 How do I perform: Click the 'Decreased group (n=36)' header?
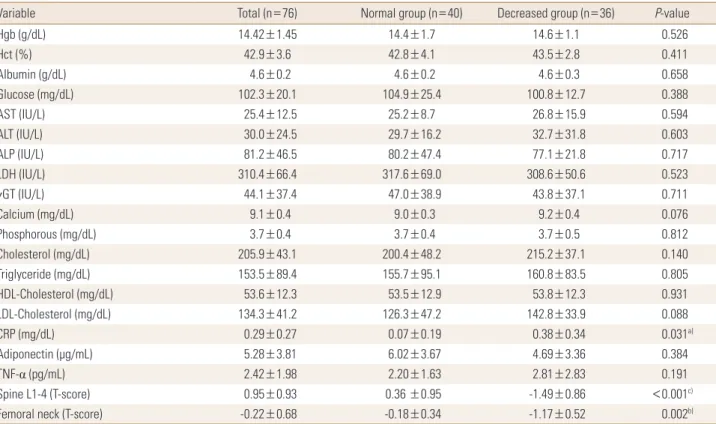point(556,13)
